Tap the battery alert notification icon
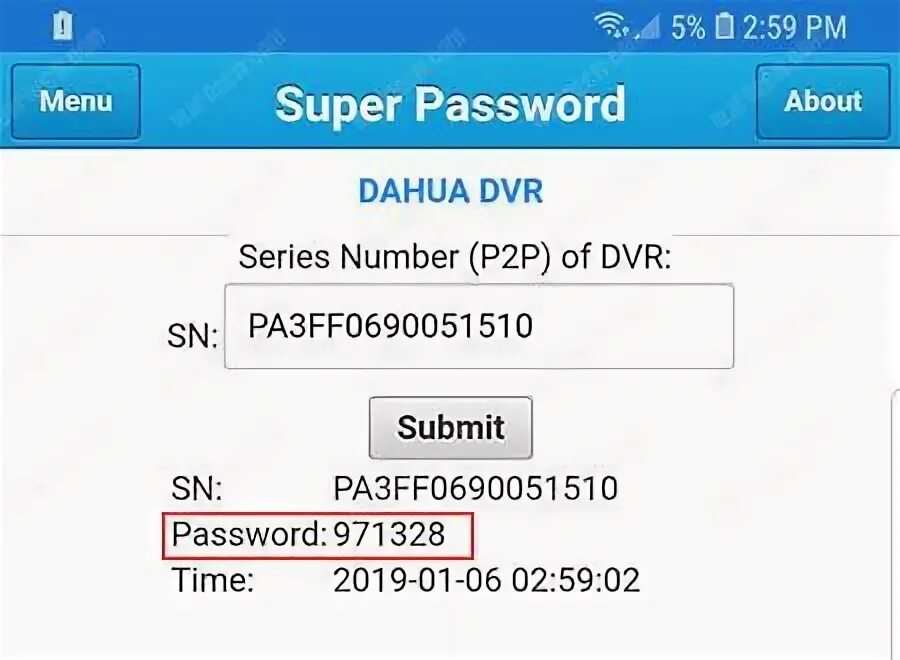Screen dimensions: 900x660 tap(63, 26)
